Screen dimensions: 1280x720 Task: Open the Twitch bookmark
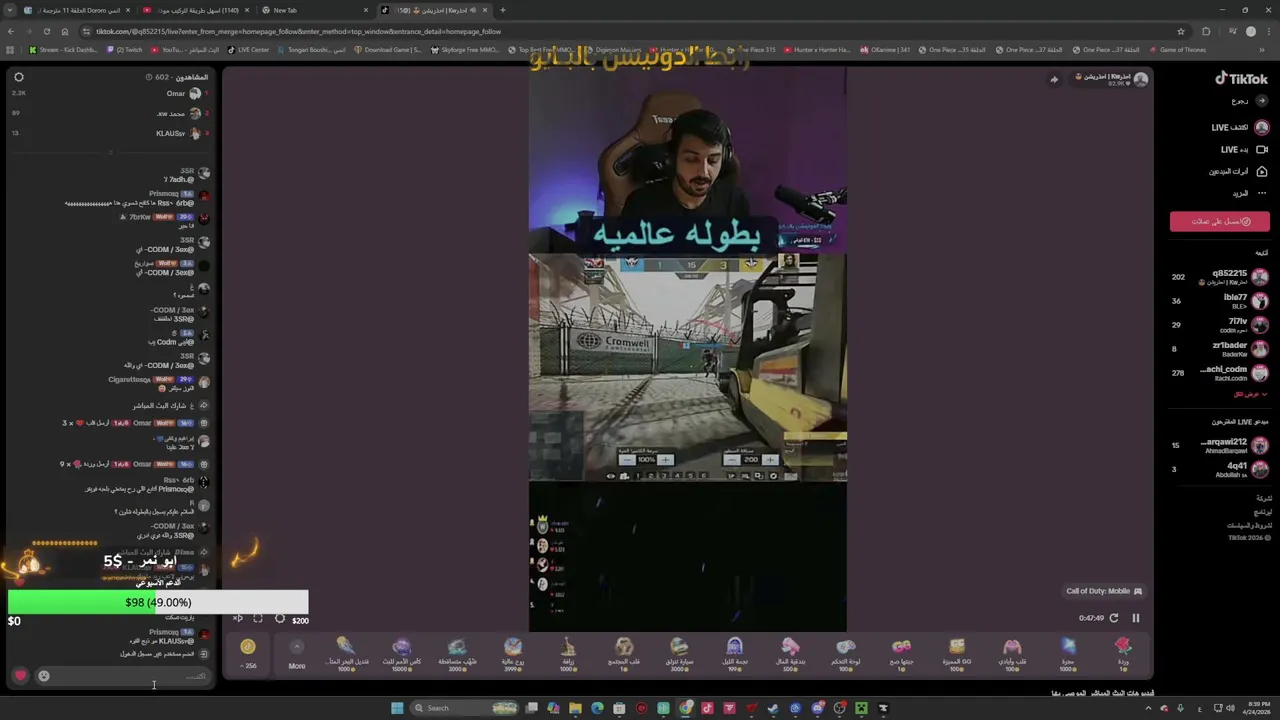coord(125,50)
